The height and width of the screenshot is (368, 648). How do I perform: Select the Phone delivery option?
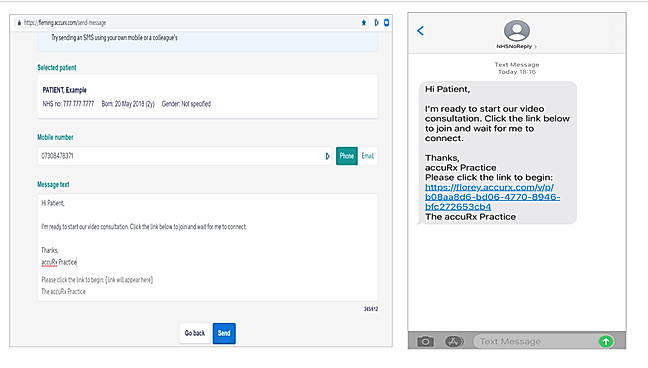[x=347, y=156]
